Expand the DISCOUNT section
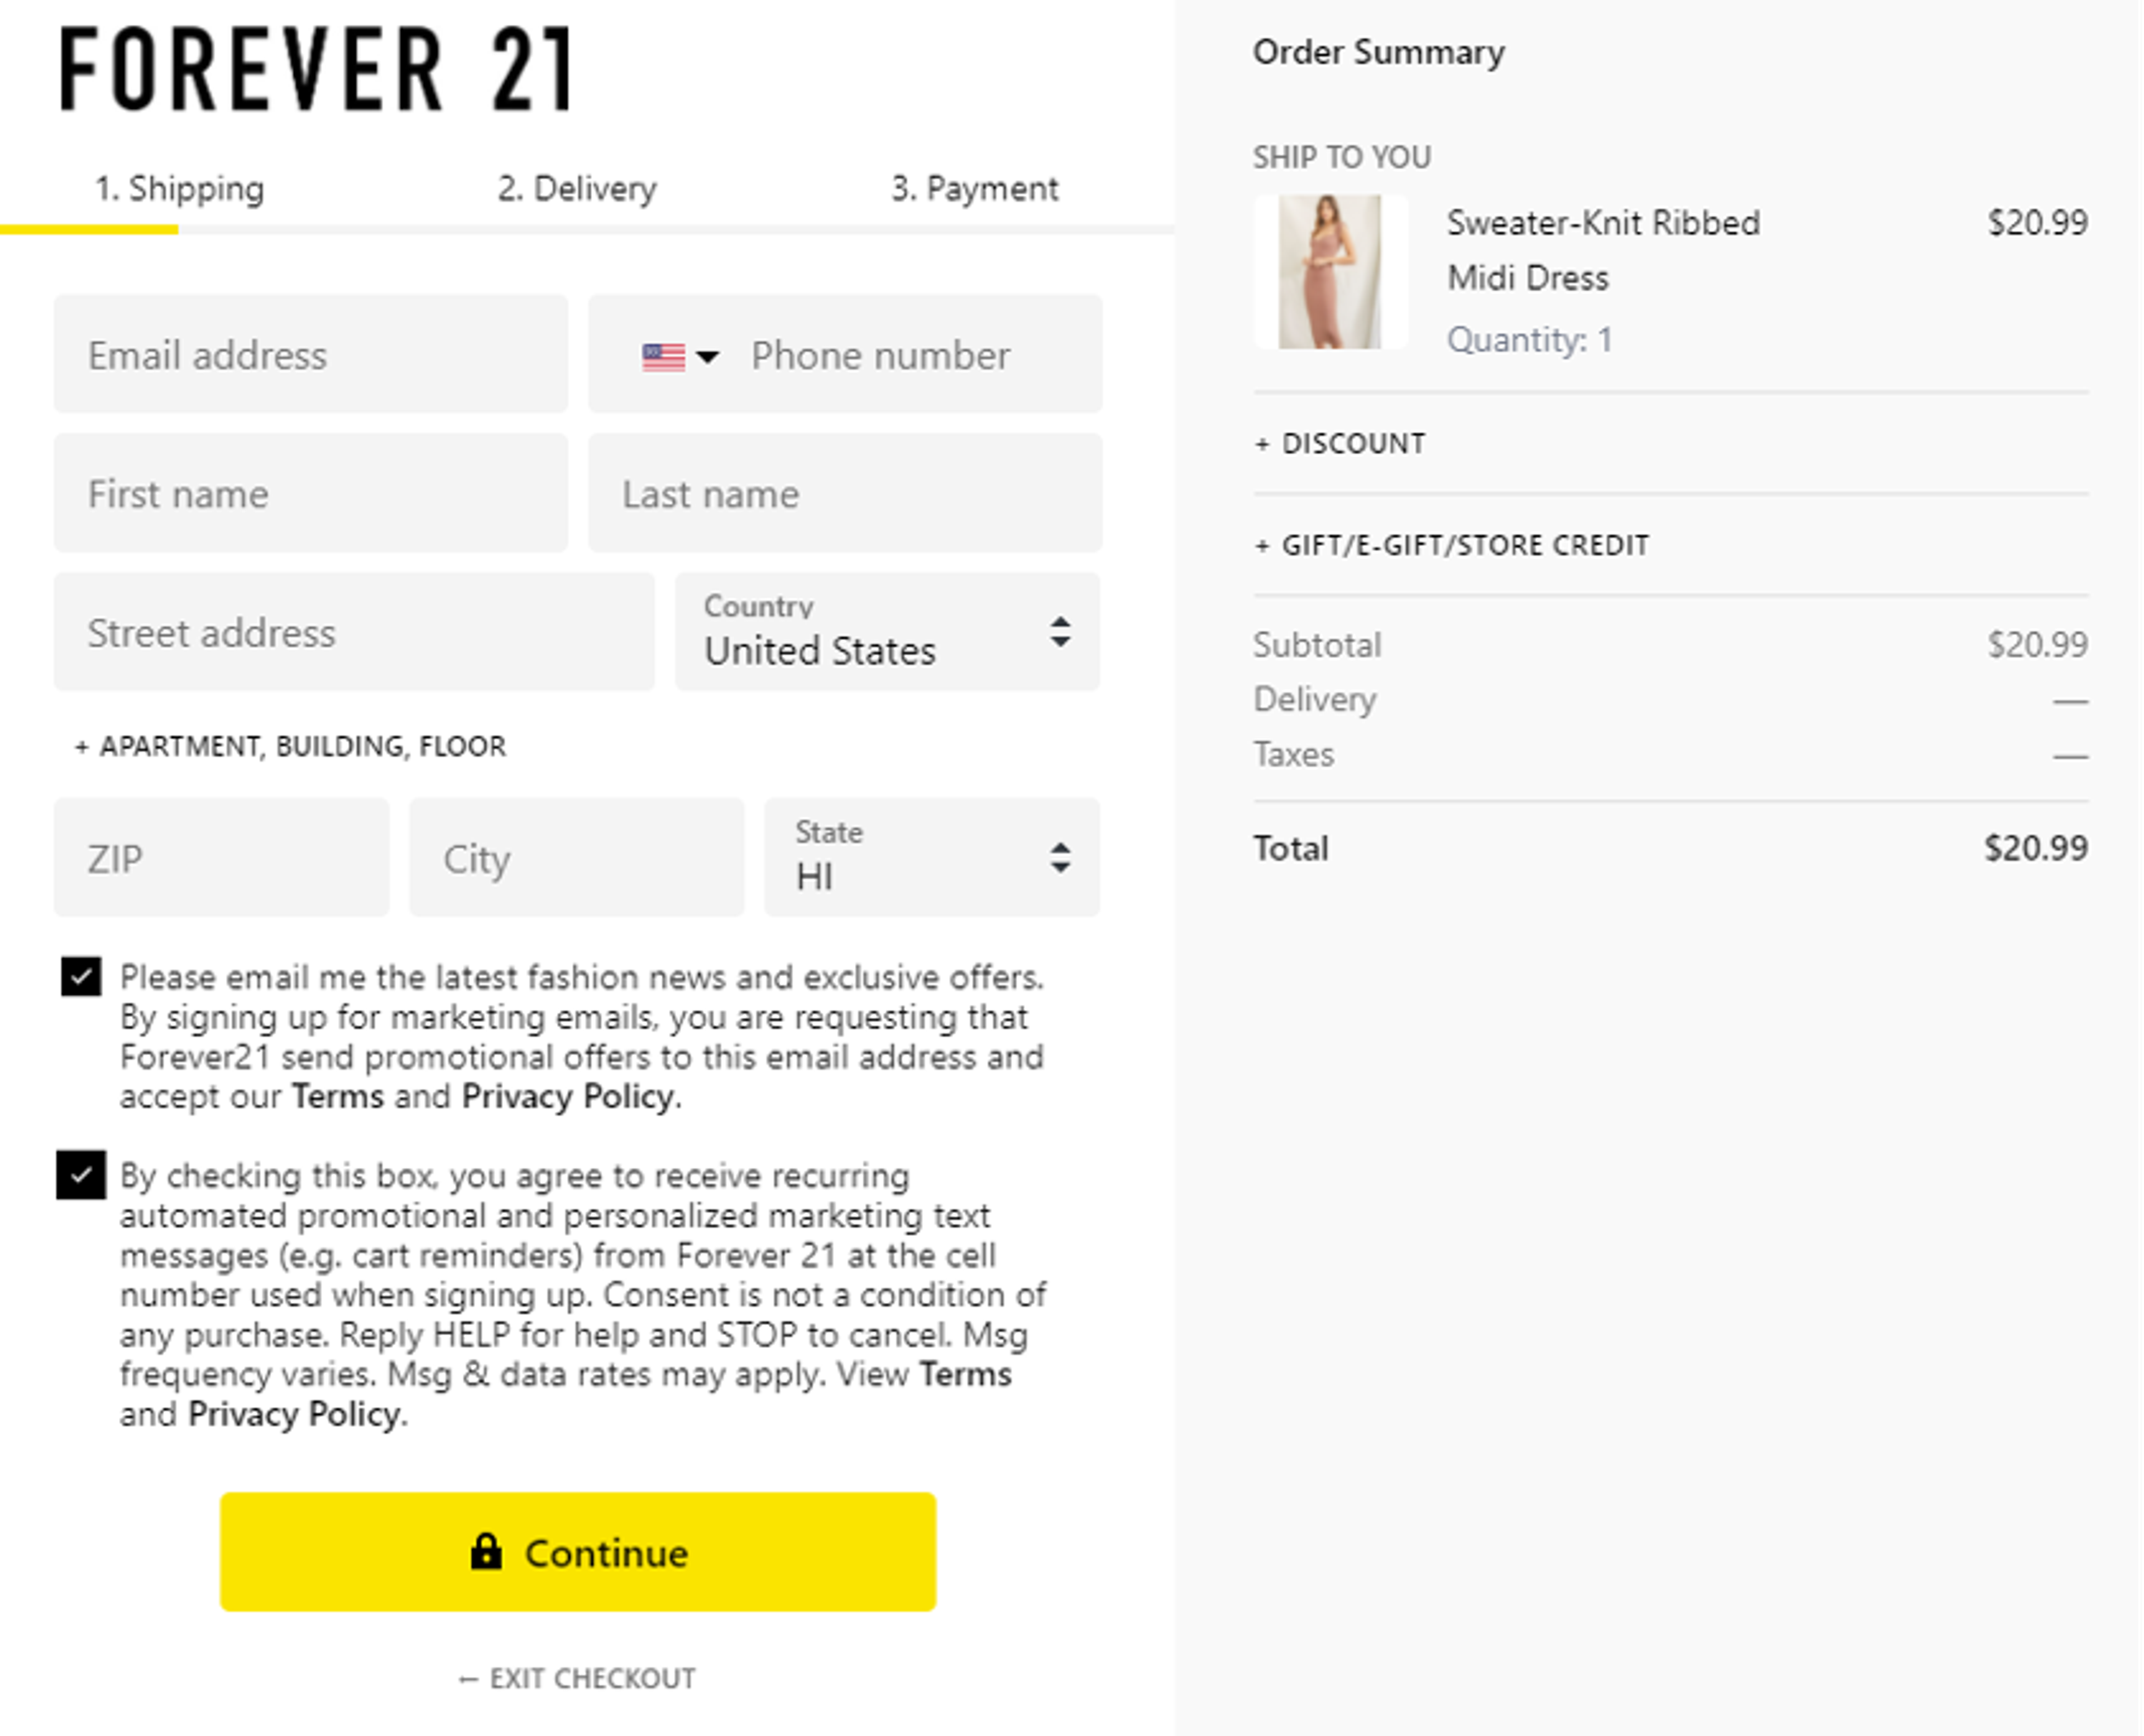 (x=1341, y=443)
